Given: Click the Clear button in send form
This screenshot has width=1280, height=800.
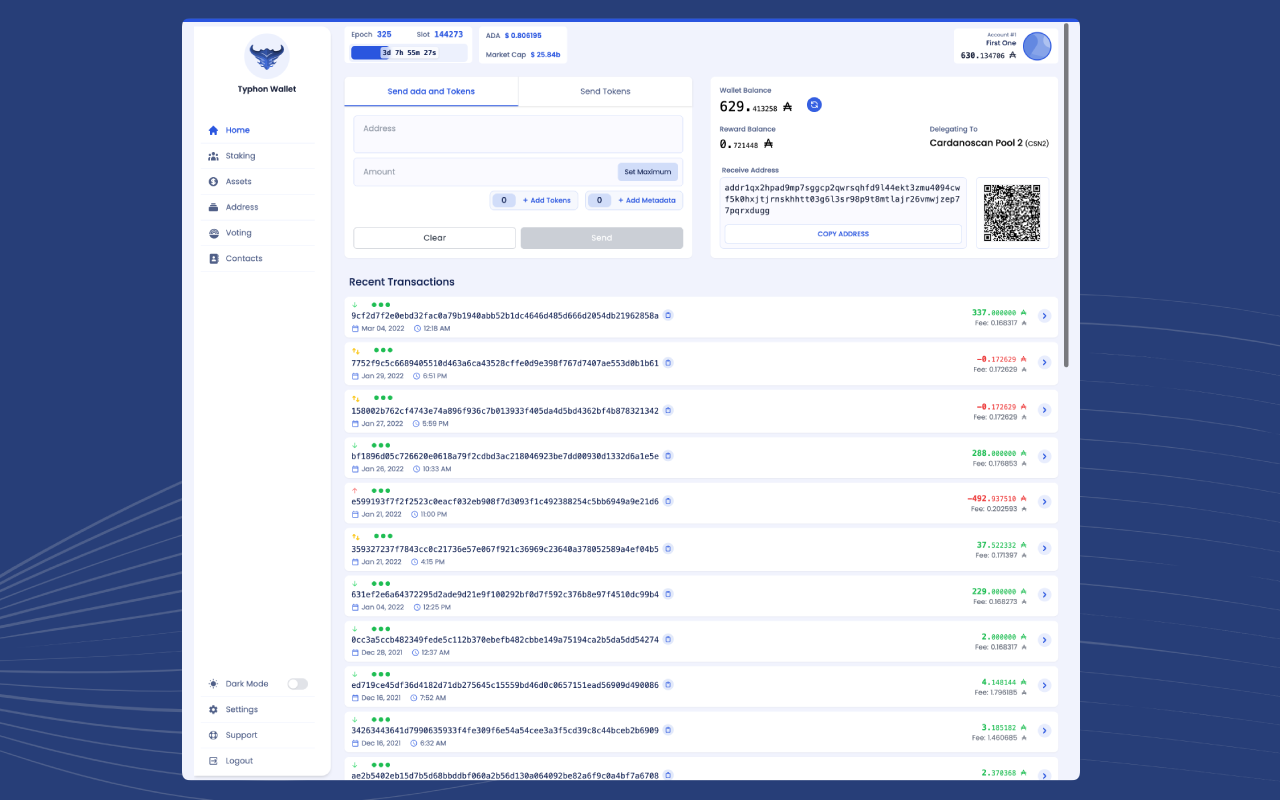Looking at the screenshot, I should pyautogui.click(x=434, y=238).
